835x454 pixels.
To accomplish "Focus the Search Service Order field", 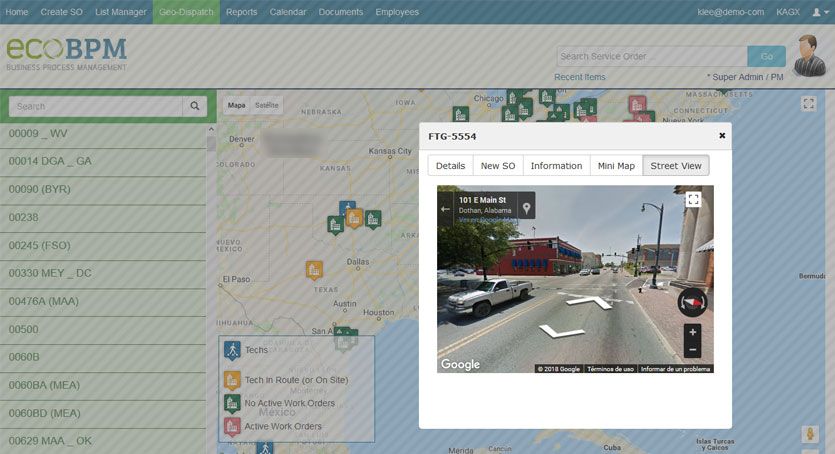I will pos(652,56).
